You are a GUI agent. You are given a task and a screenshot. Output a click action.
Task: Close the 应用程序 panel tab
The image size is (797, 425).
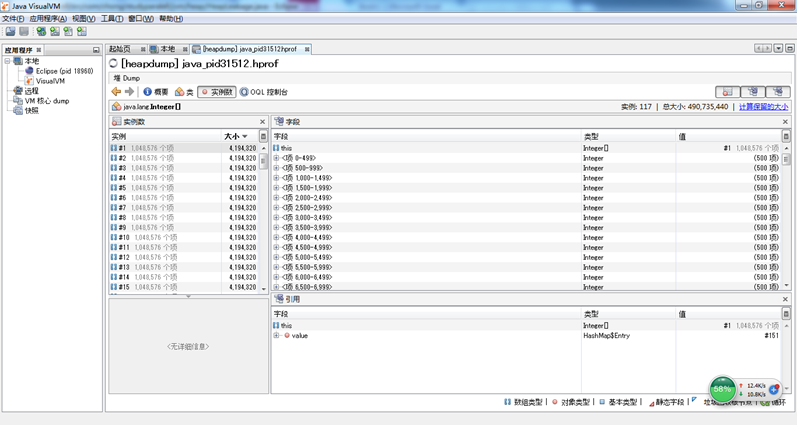[x=39, y=50]
